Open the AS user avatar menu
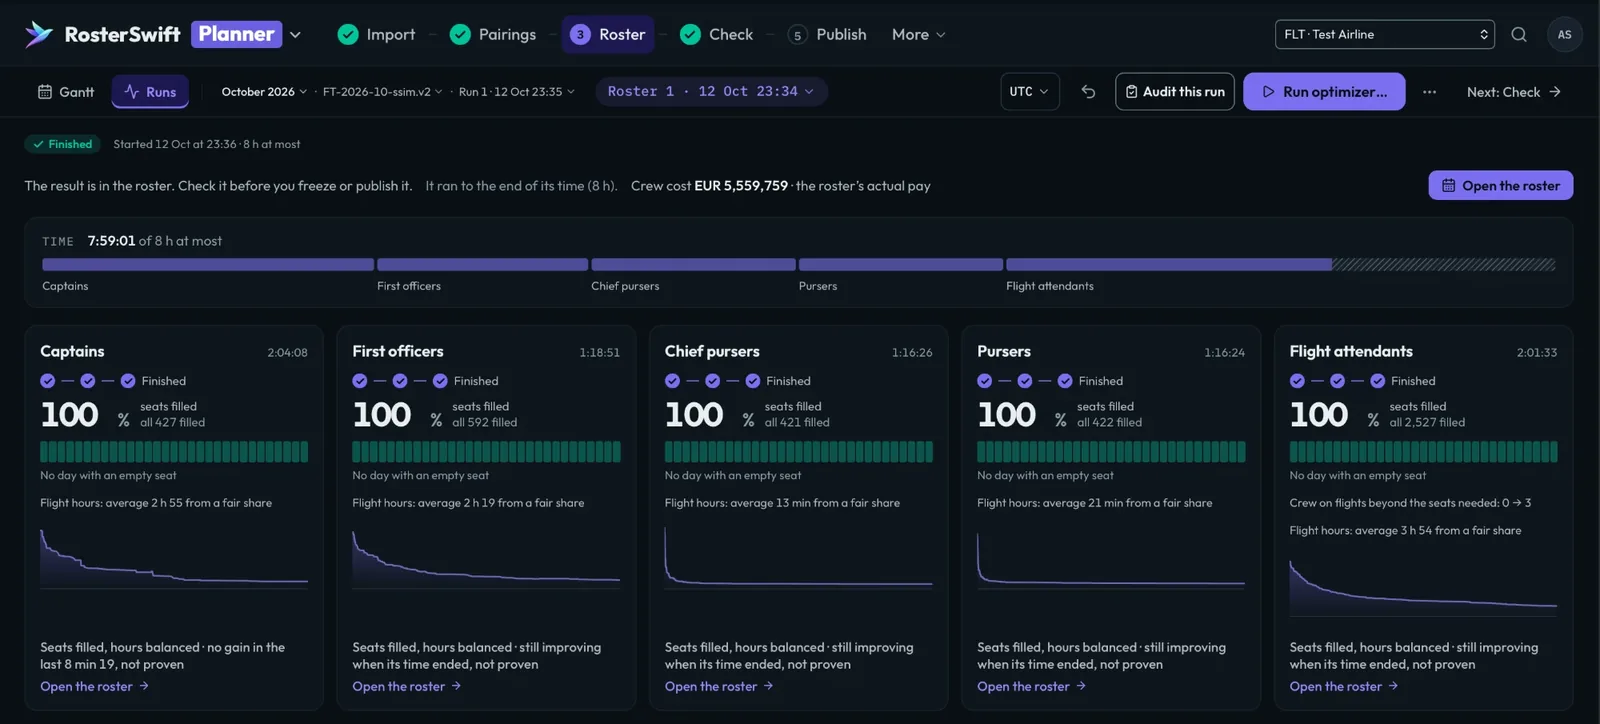Viewport: 1600px width, 724px height. [x=1565, y=34]
